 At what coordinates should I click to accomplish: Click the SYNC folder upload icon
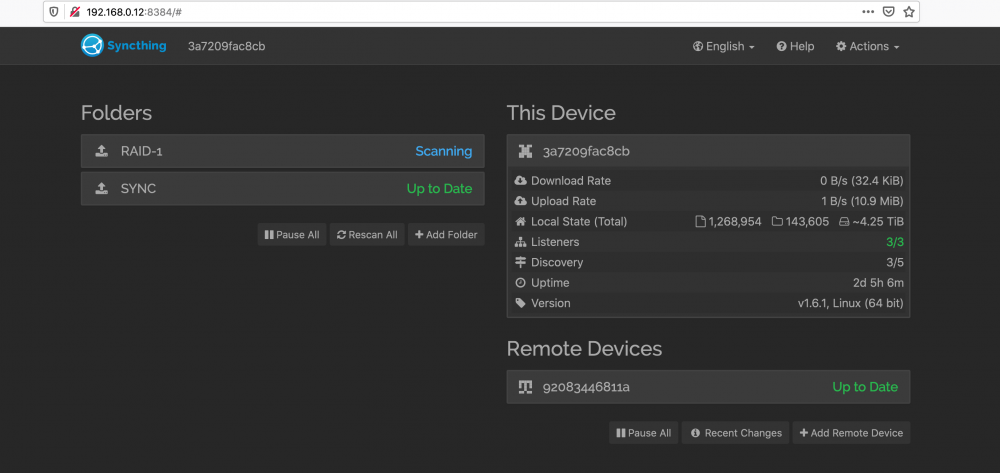pyautogui.click(x=101, y=189)
